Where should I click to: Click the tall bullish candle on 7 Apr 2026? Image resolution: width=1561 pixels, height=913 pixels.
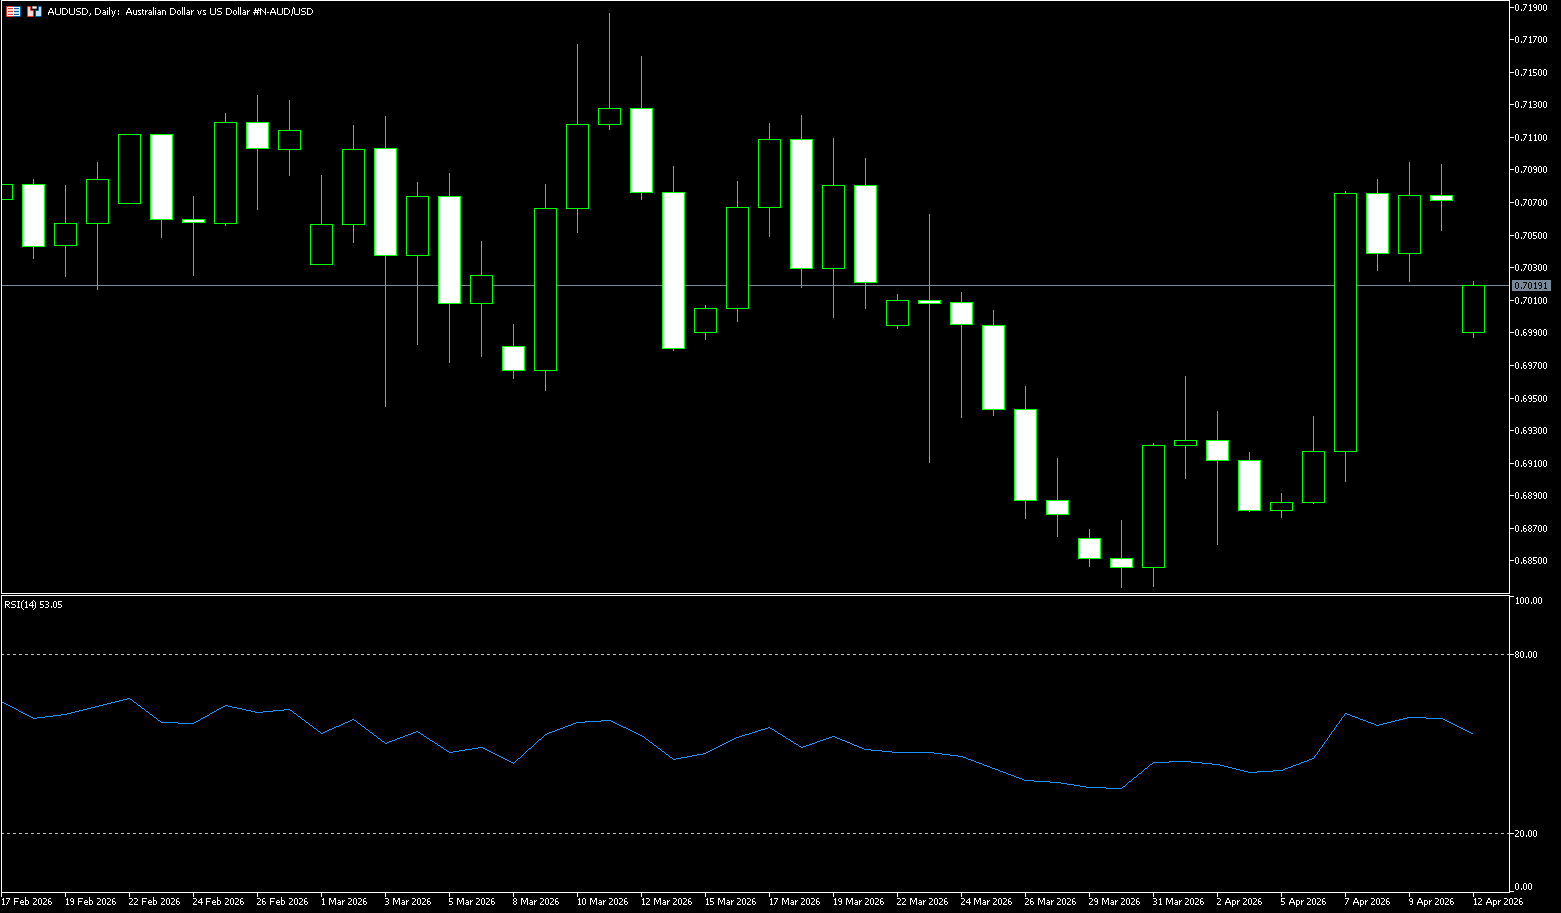[1345, 320]
